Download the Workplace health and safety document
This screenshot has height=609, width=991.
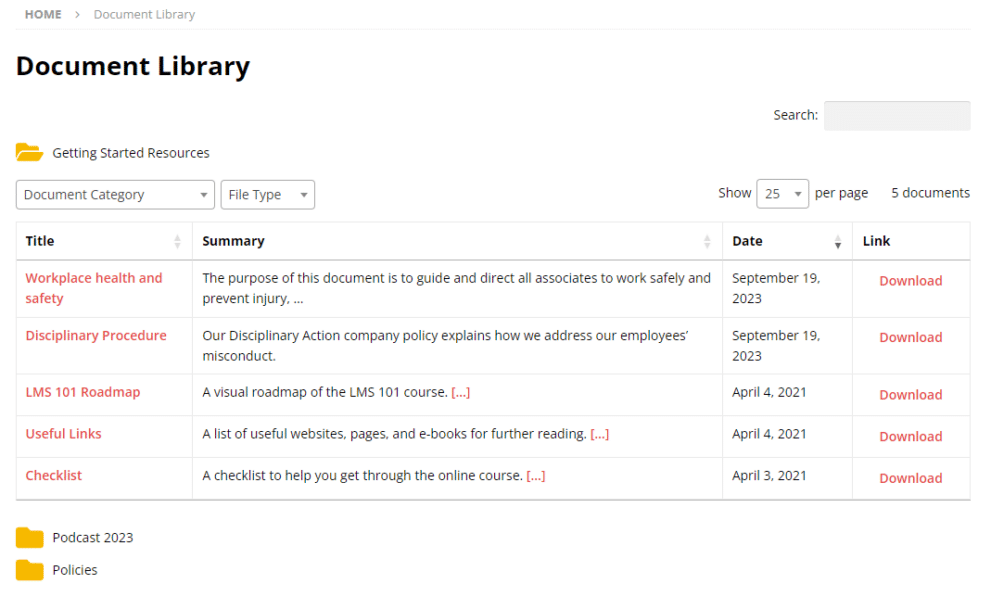click(x=910, y=281)
